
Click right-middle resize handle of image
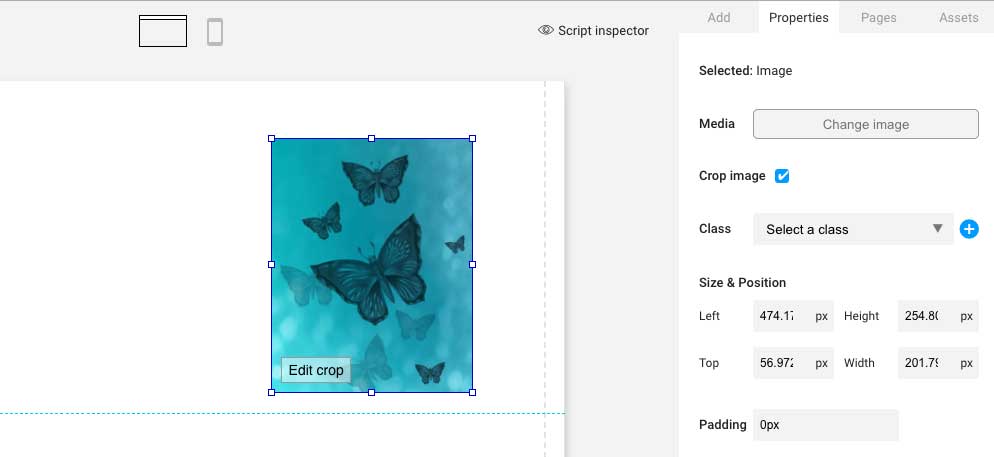click(x=472, y=265)
